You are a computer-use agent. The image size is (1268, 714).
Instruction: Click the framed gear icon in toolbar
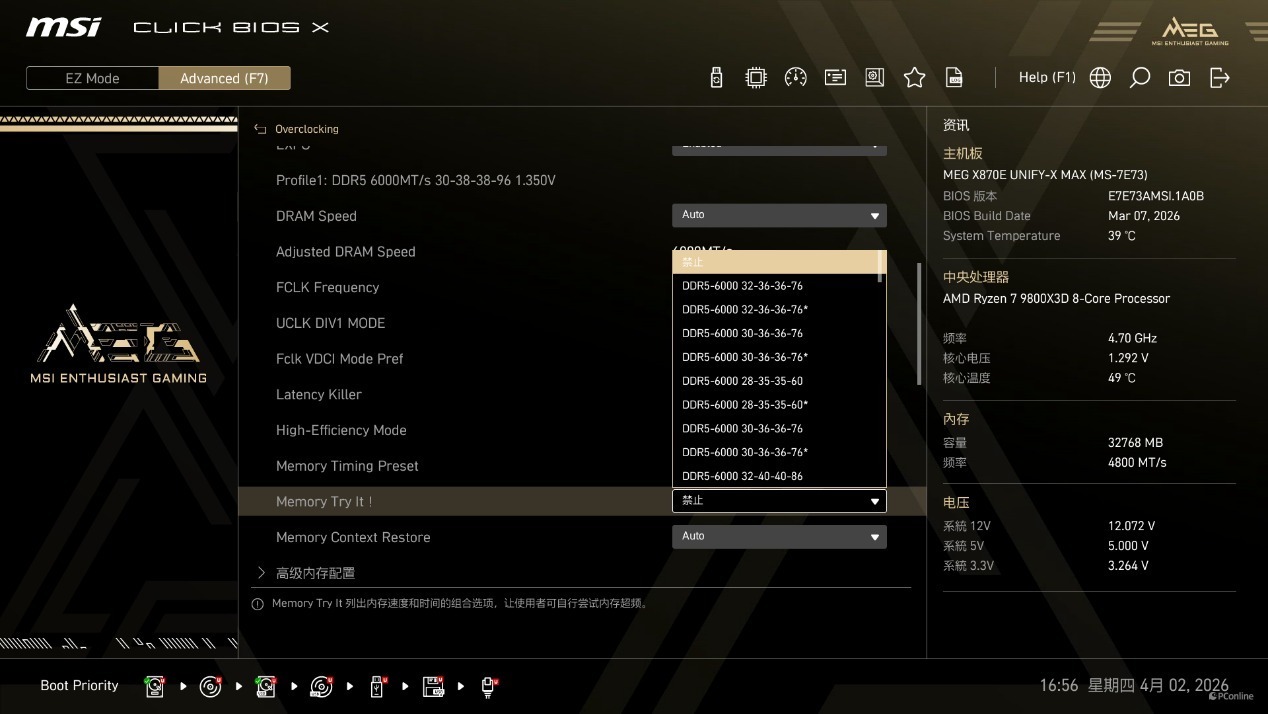tap(875, 78)
